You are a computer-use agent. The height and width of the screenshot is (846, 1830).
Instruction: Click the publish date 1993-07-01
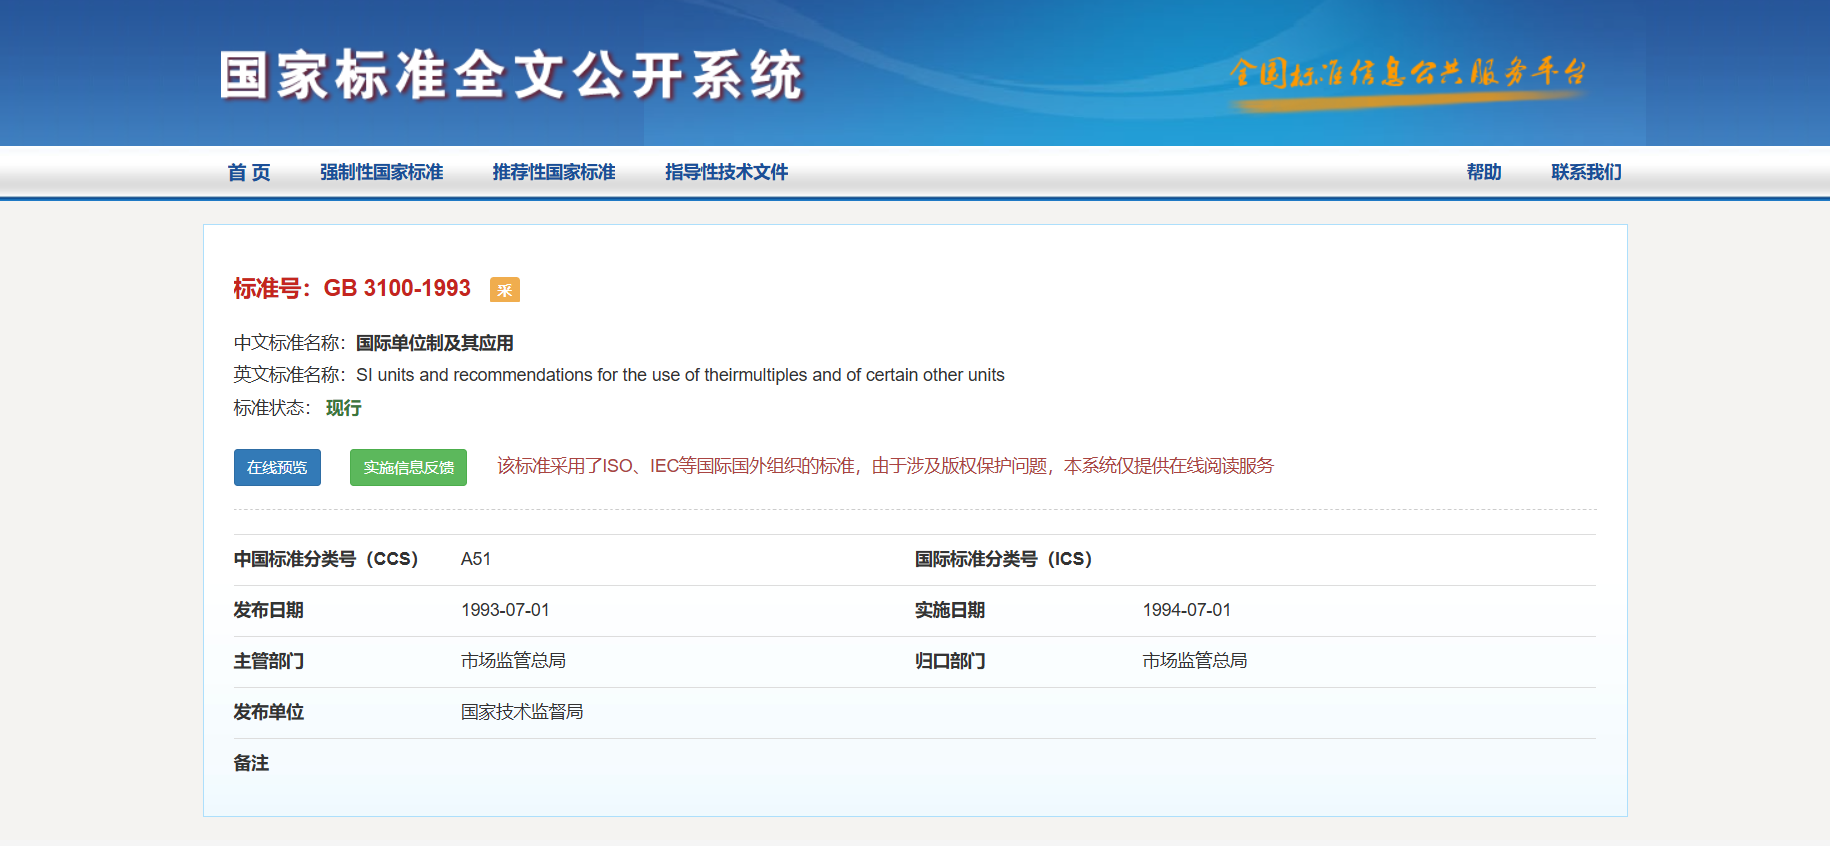(505, 610)
